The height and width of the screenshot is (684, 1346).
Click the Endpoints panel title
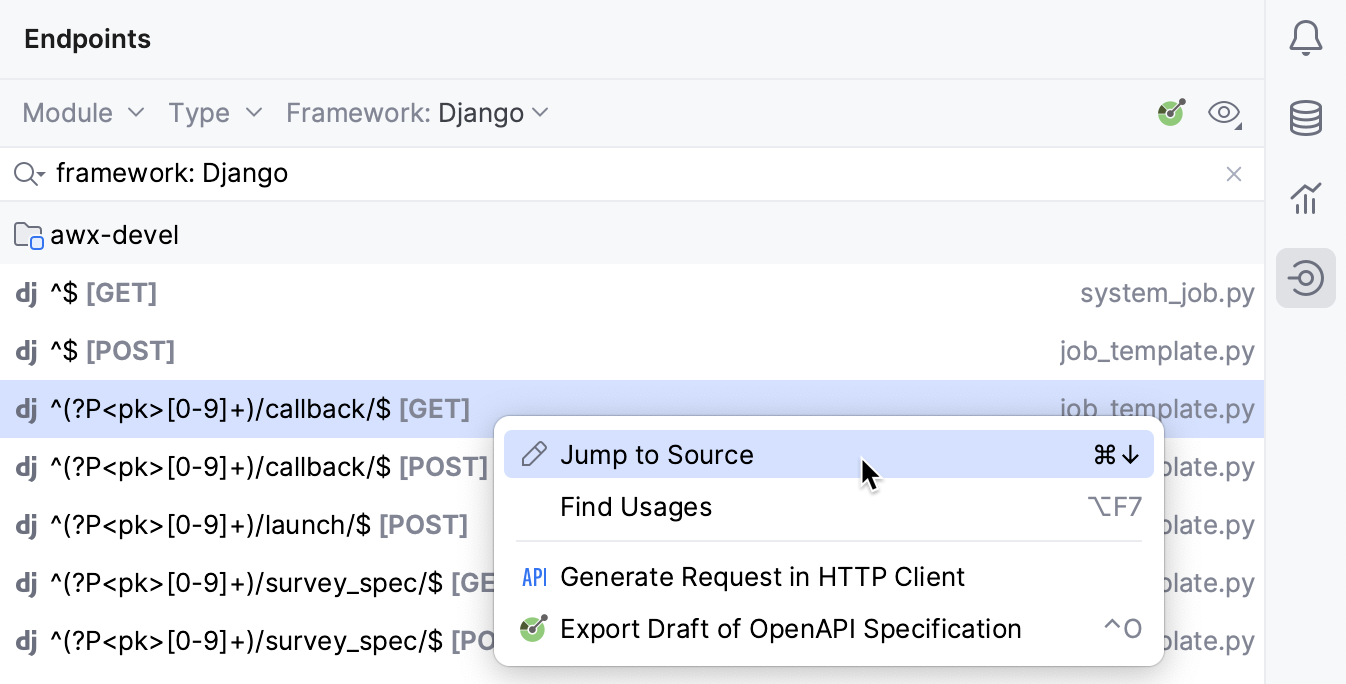tap(88, 39)
